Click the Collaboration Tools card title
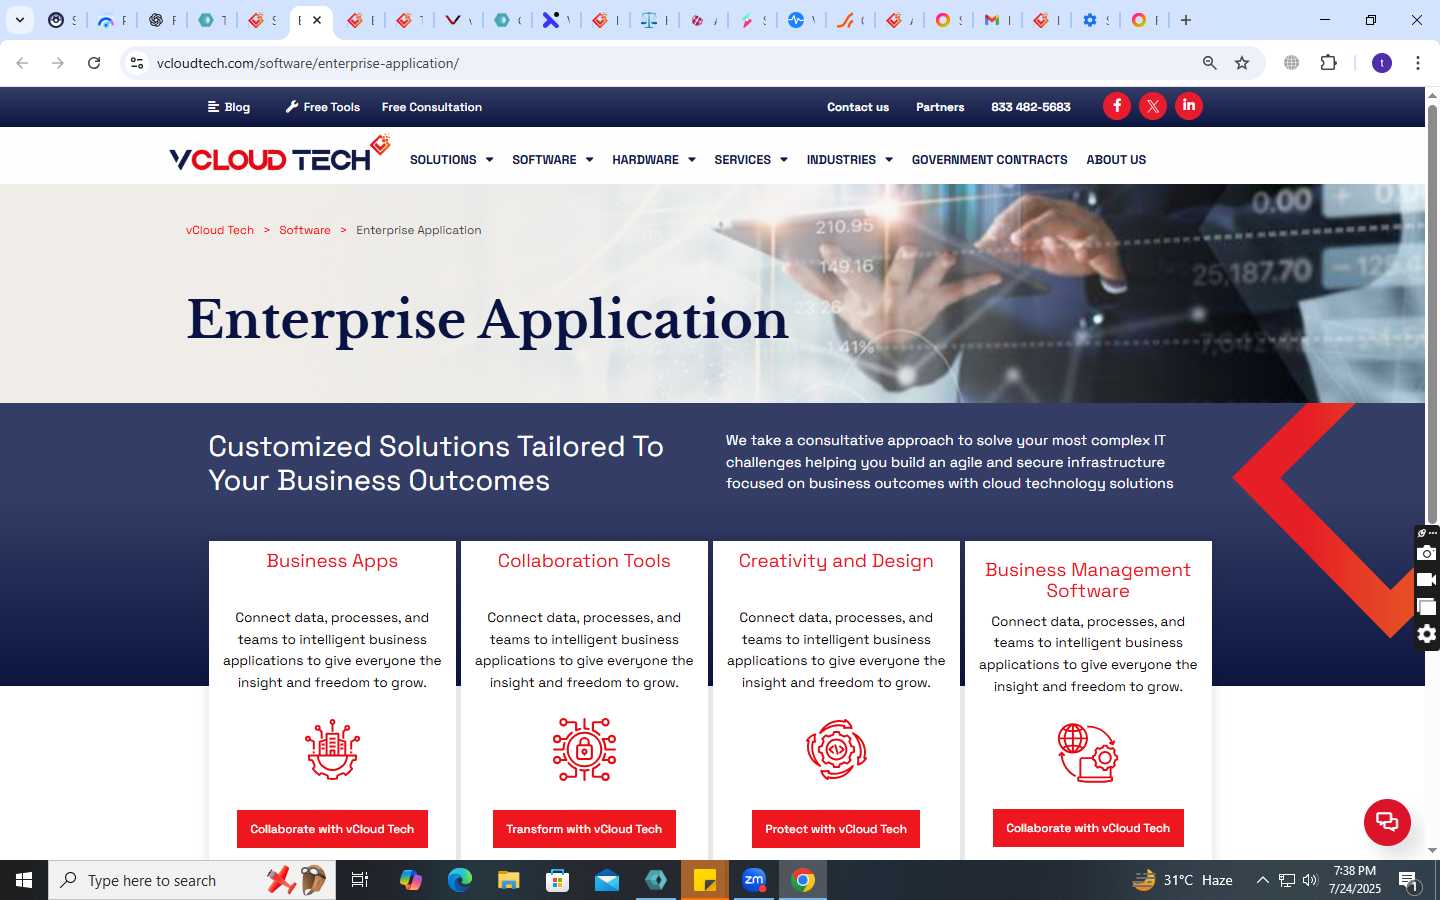Image resolution: width=1440 pixels, height=900 pixels. tap(584, 561)
